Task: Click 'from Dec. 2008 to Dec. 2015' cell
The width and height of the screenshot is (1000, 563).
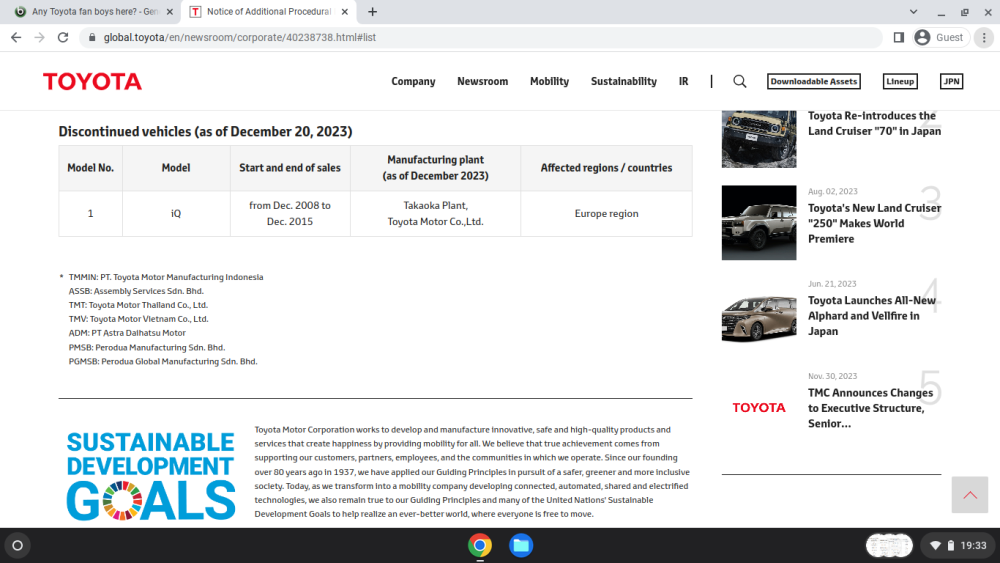Action: (290, 214)
